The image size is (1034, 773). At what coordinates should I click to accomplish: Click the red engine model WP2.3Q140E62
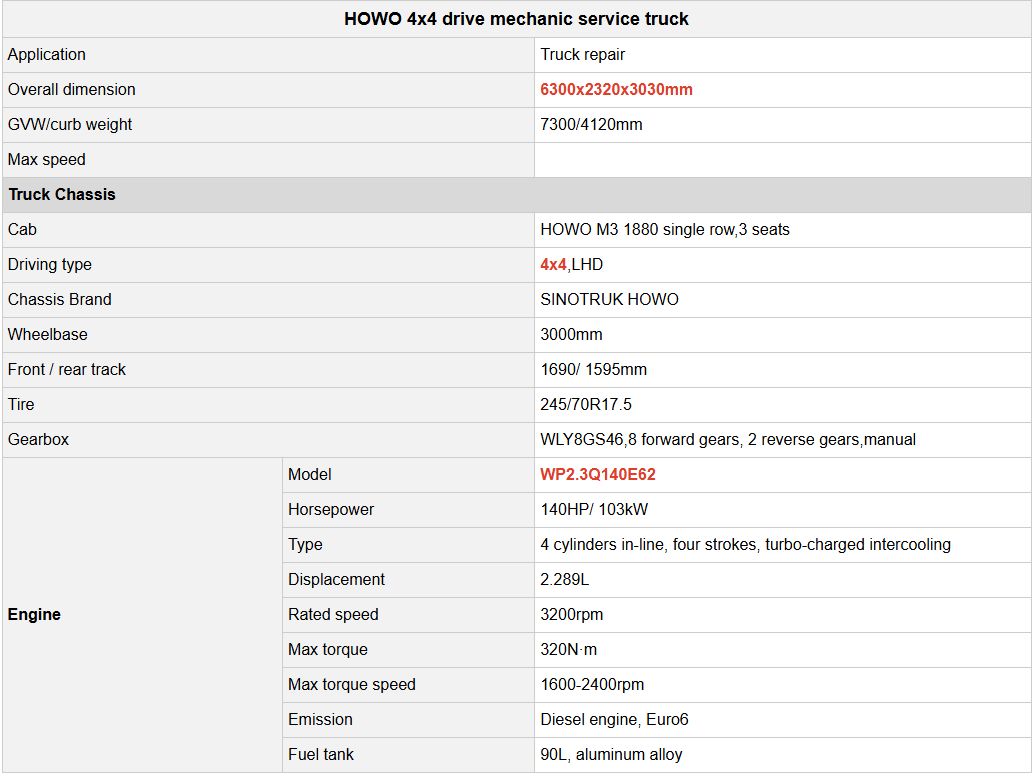click(x=598, y=475)
